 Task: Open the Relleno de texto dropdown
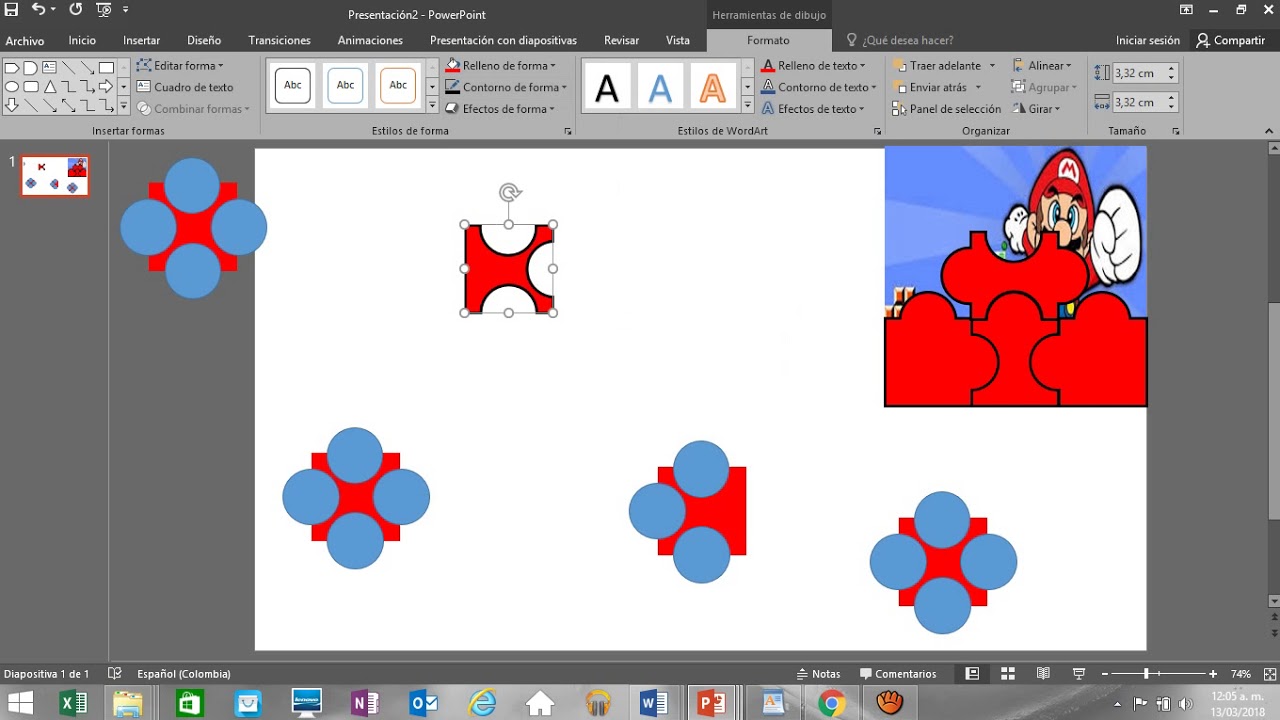[815, 65]
